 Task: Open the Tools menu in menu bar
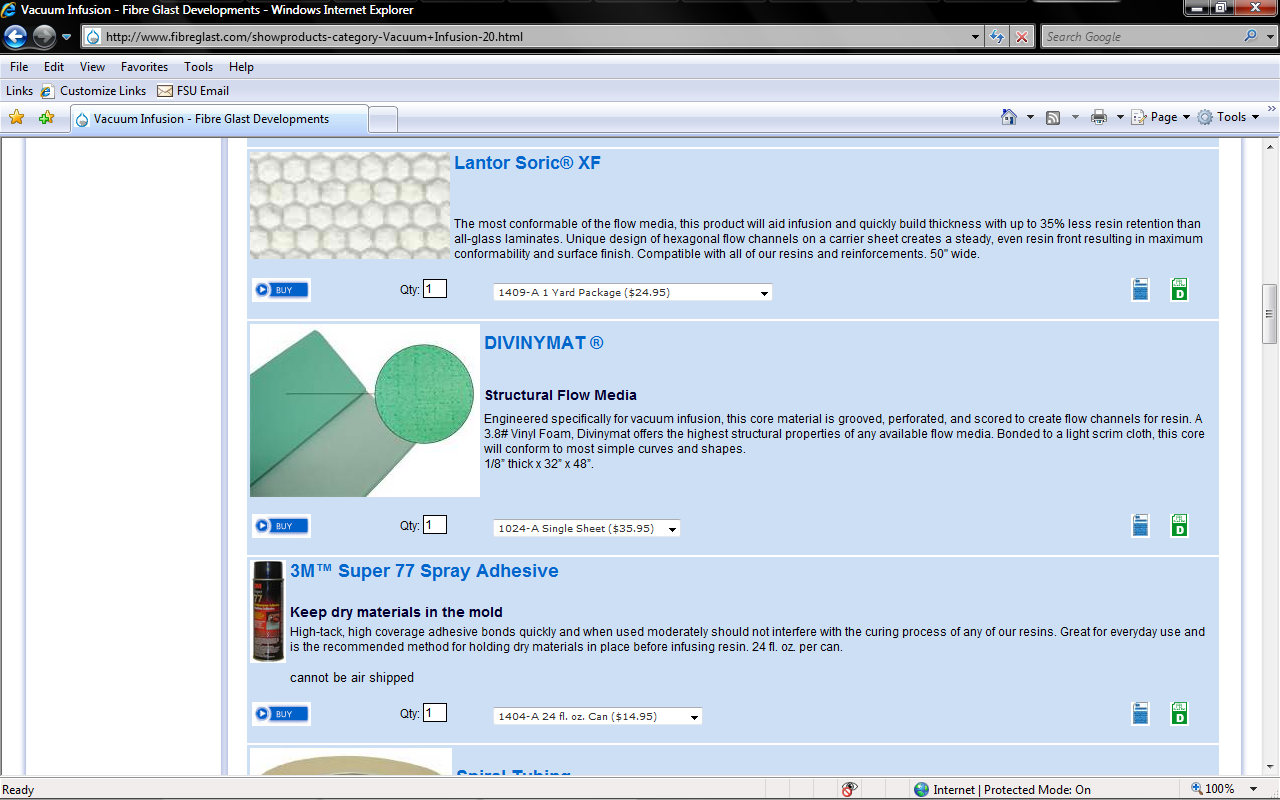(199, 67)
